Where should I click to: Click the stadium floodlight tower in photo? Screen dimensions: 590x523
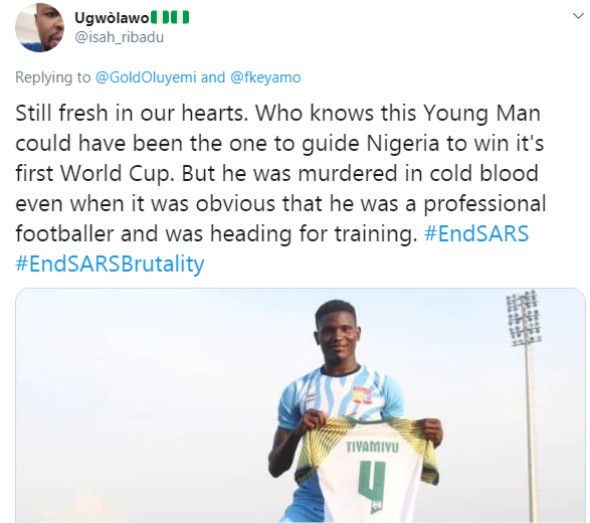(525, 404)
